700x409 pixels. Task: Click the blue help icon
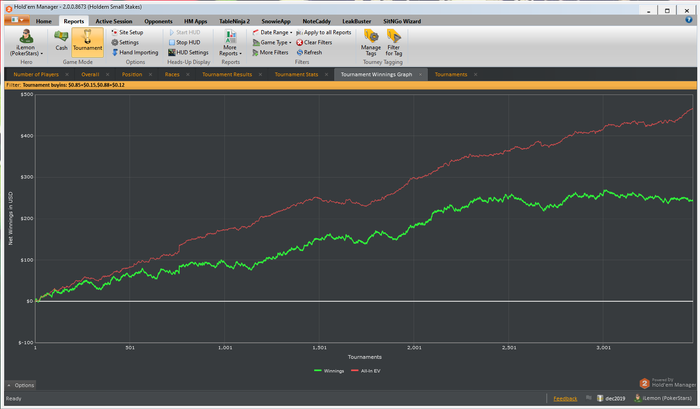tap(688, 20)
